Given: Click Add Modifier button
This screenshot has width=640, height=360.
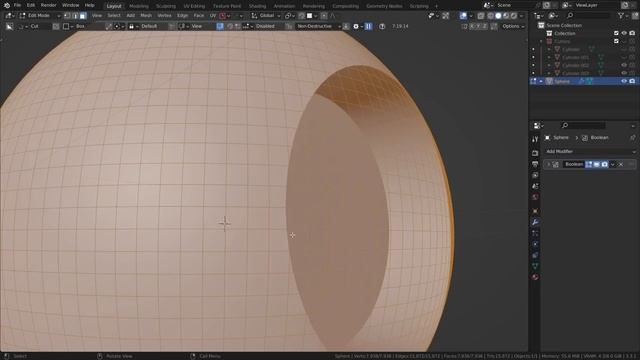Looking at the screenshot, I should (x=590, y=151).
